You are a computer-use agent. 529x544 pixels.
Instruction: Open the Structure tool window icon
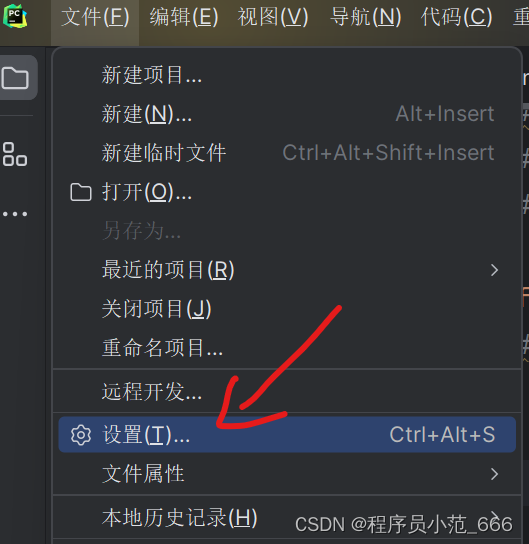[15, 154]
